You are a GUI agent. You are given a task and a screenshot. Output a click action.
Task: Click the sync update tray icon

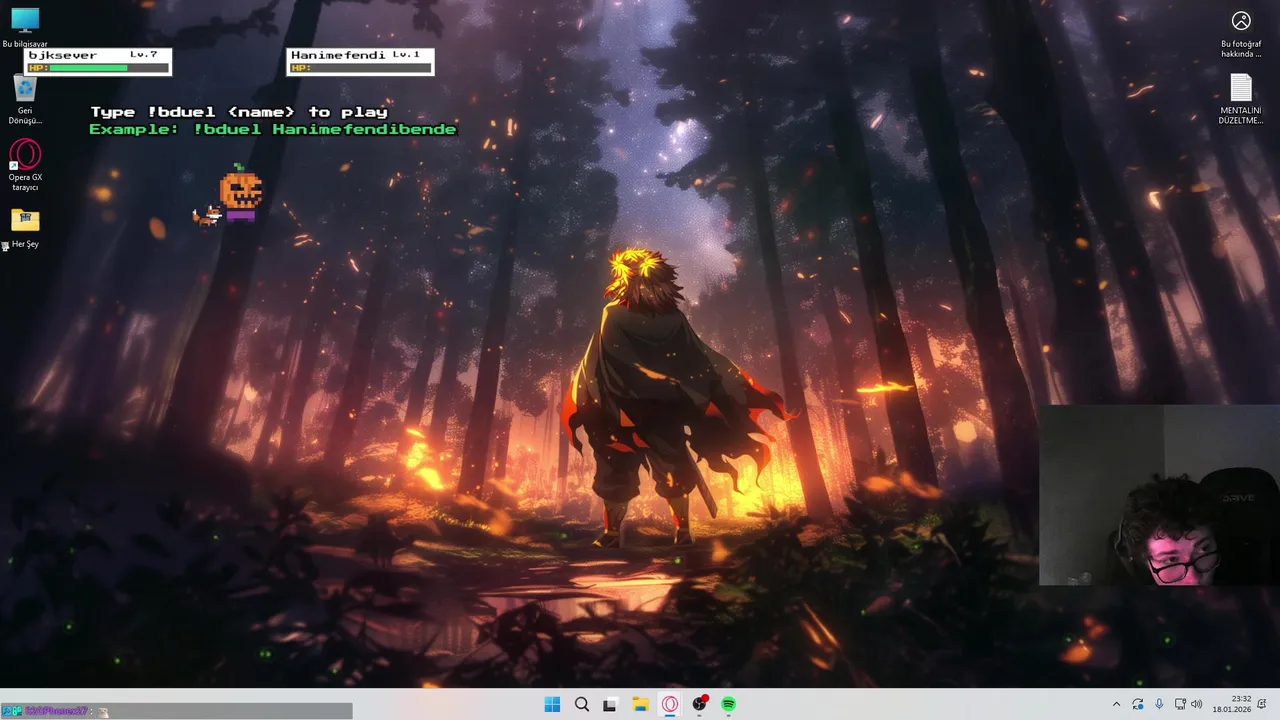click(x=1138, y=704)
